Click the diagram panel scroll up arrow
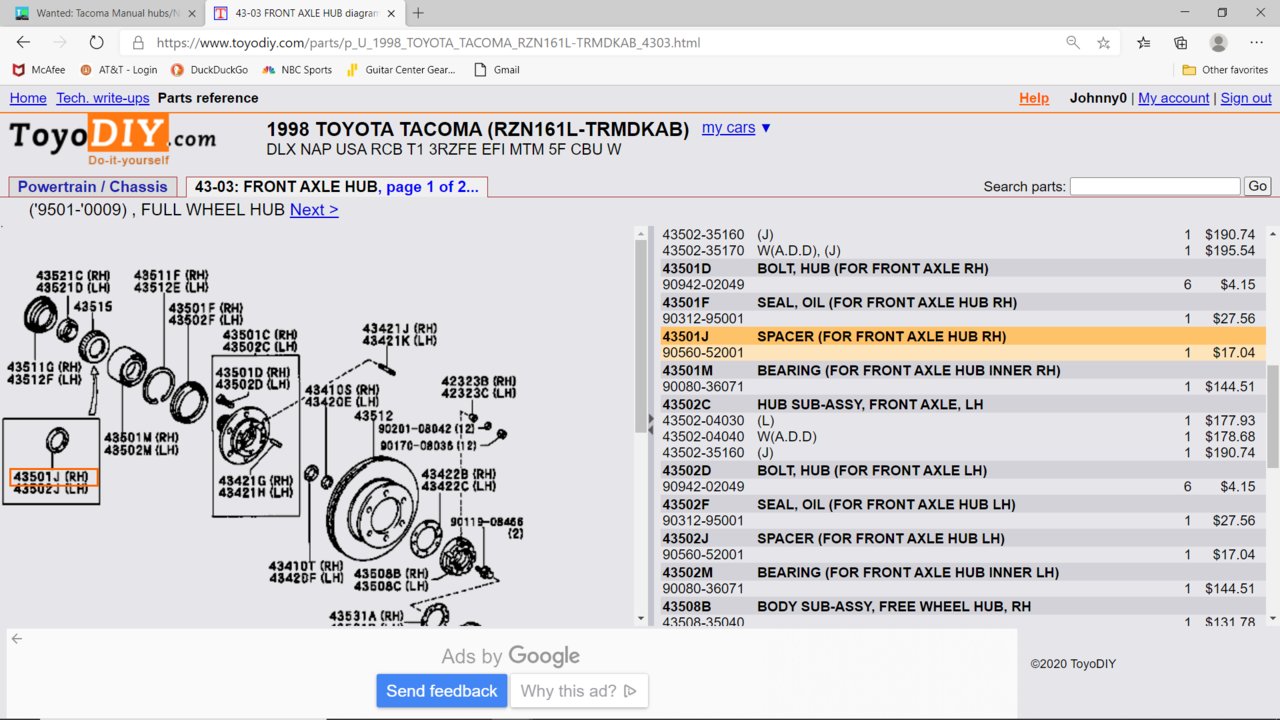This screenshot has height=720, width=1280. 641,233
